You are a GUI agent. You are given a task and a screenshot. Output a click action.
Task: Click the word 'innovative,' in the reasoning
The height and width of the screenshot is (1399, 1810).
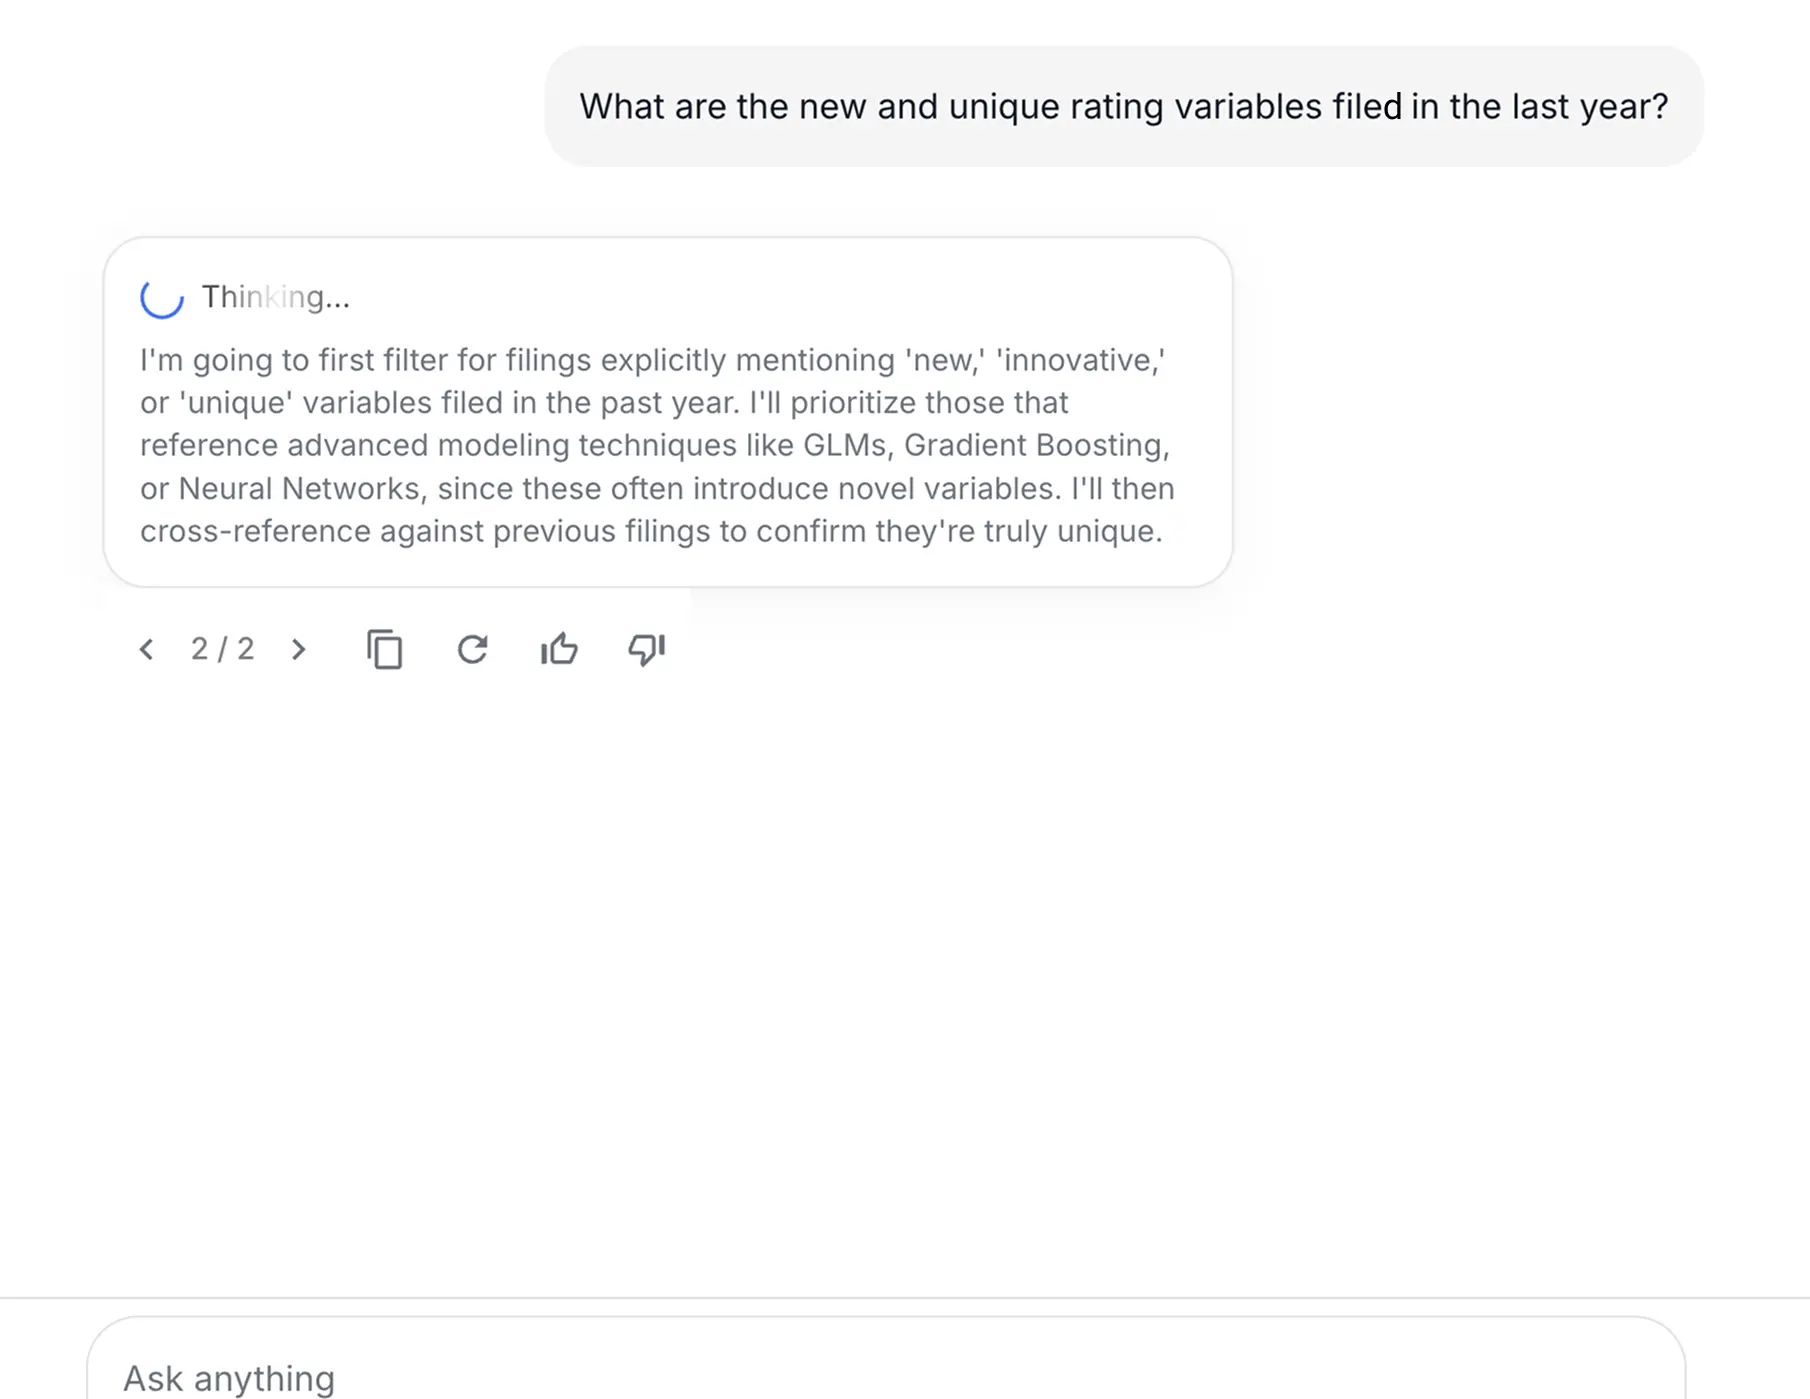1080,360
